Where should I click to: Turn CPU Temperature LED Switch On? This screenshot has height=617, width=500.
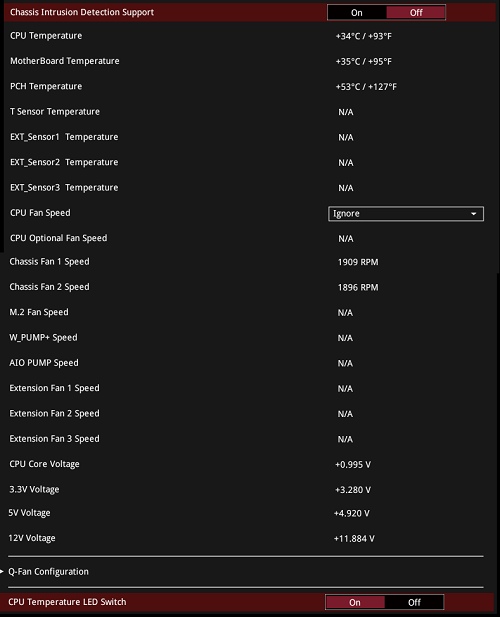[355, 602]
